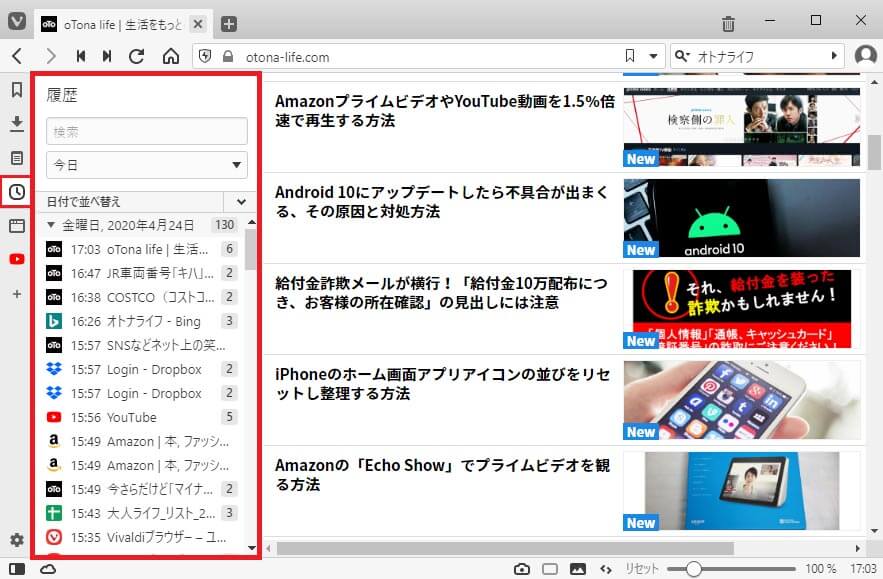The image size is (883, 579).
Task: Open 15:57 SNSなどネット上の history entry
Action: pyautogui.click(x=141, y=345)
